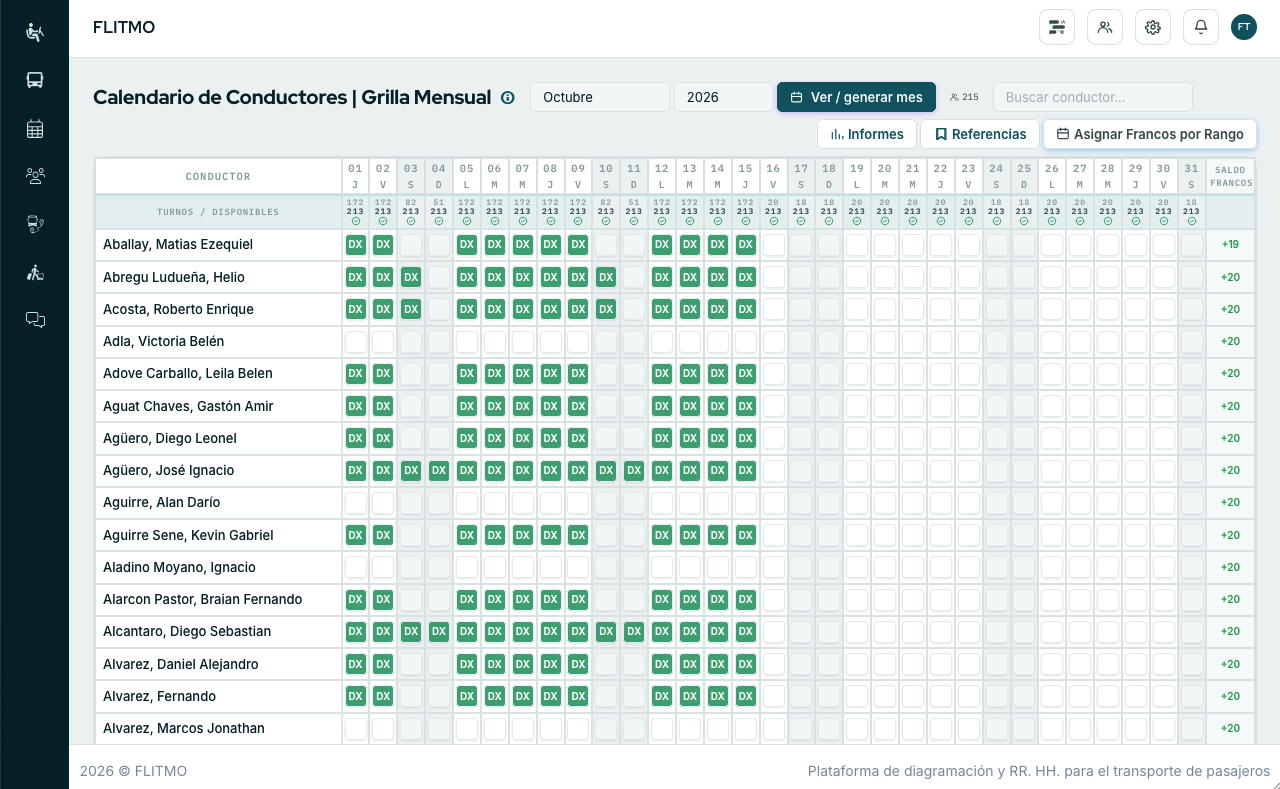The height and width of the screenshot is (789, 1280).
Task: Select driver Abregu Ludueña, Helio
Action: 174,277
